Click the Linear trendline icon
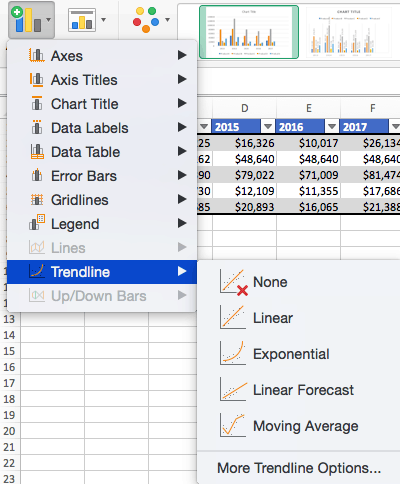The height and width of the screenshot is (484, 400). point(233,317)
